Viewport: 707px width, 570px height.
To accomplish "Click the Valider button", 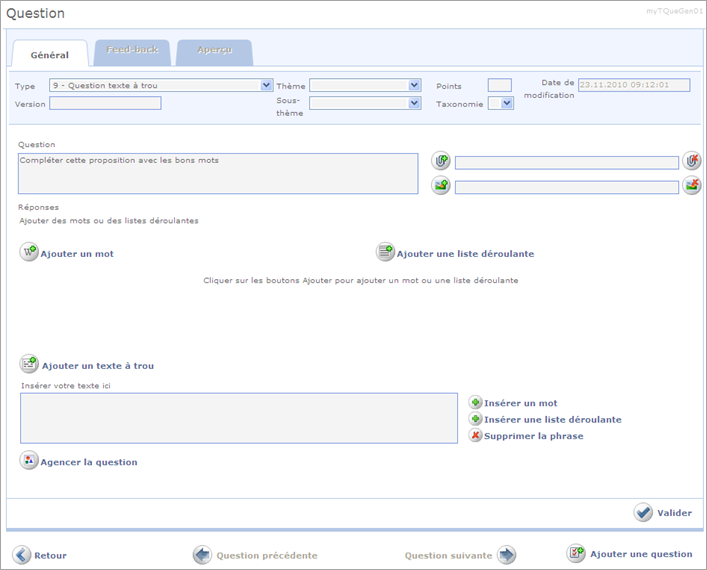I will (663, 513).
